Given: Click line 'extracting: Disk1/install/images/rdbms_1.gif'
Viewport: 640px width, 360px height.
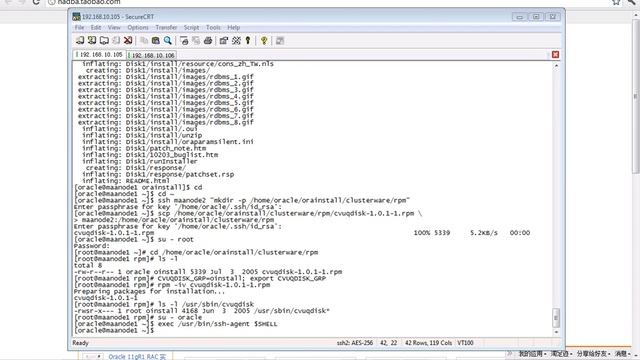Looking at the screenshot, I should coord(166,77).
